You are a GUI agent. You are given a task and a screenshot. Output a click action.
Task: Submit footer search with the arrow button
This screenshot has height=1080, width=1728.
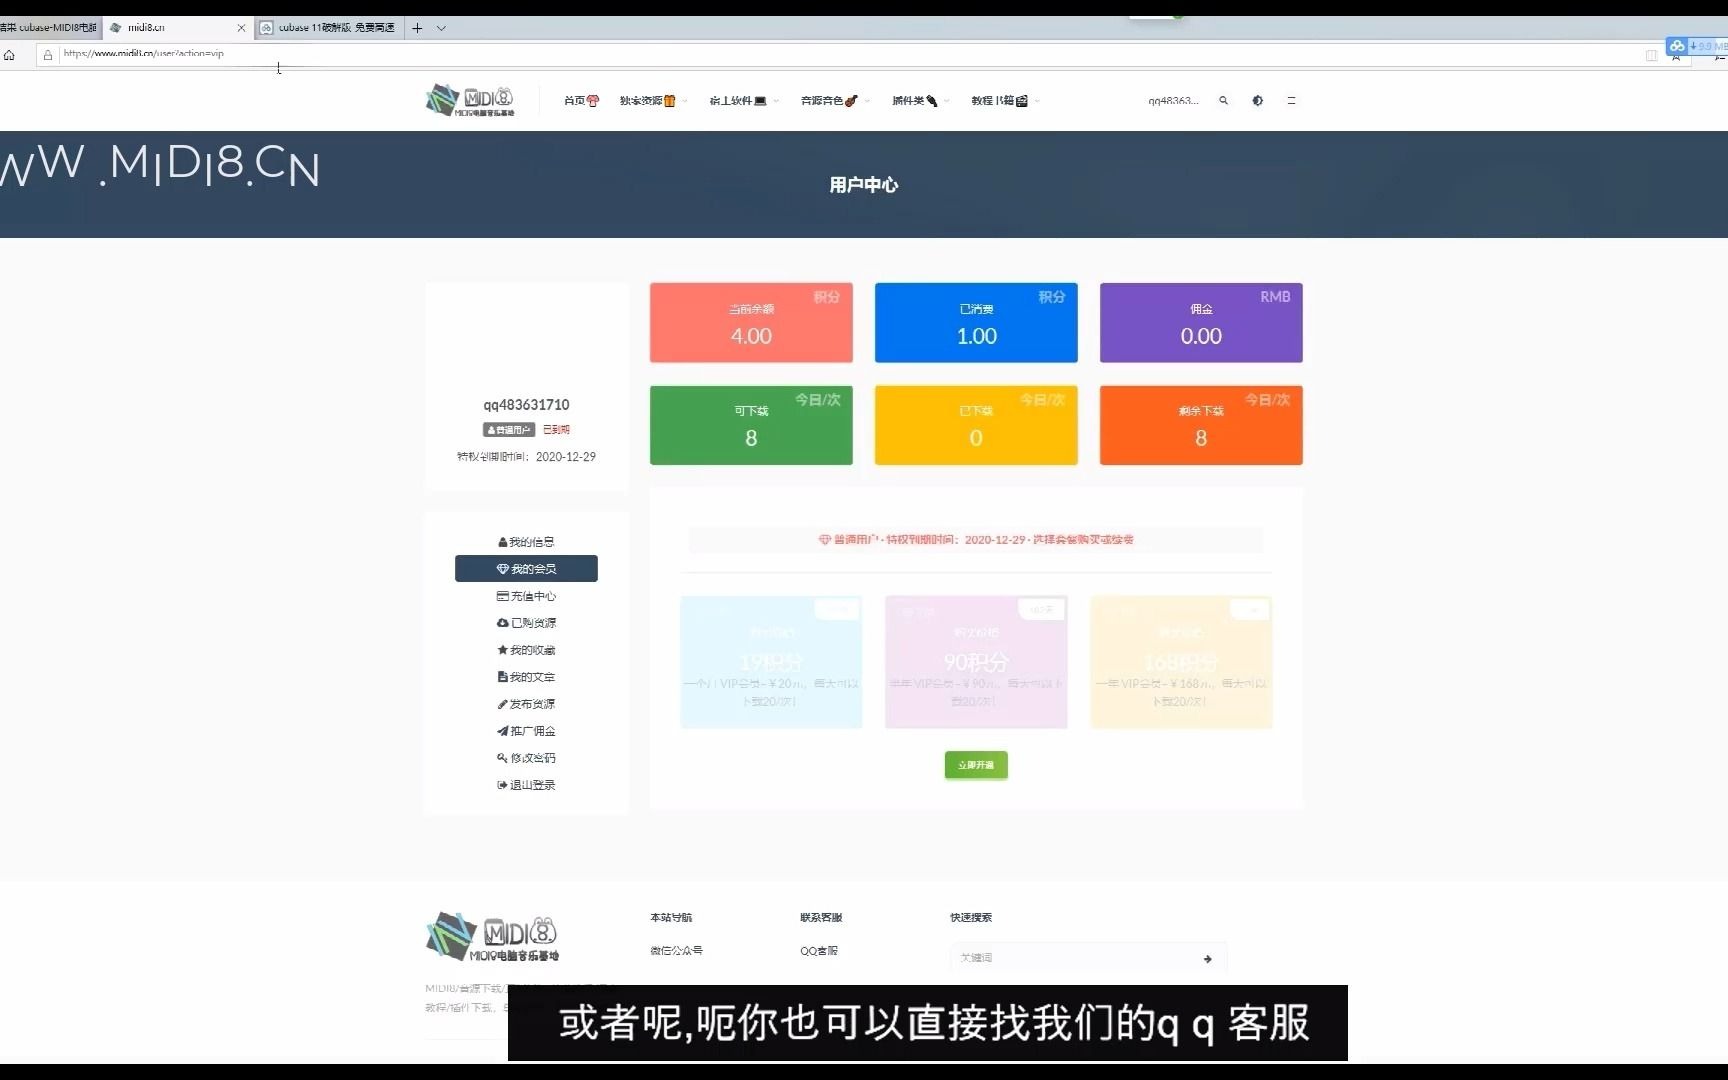1208,959
